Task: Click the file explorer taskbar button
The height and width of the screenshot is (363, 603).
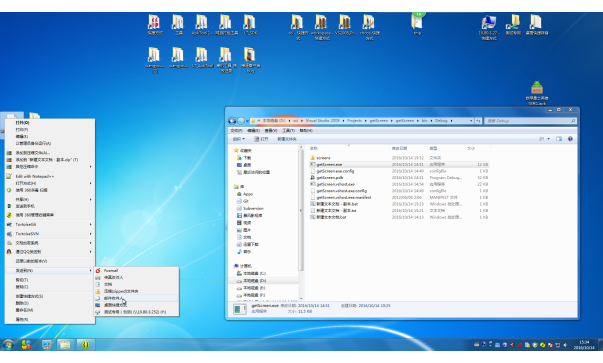Action: [x=65, y=345]
